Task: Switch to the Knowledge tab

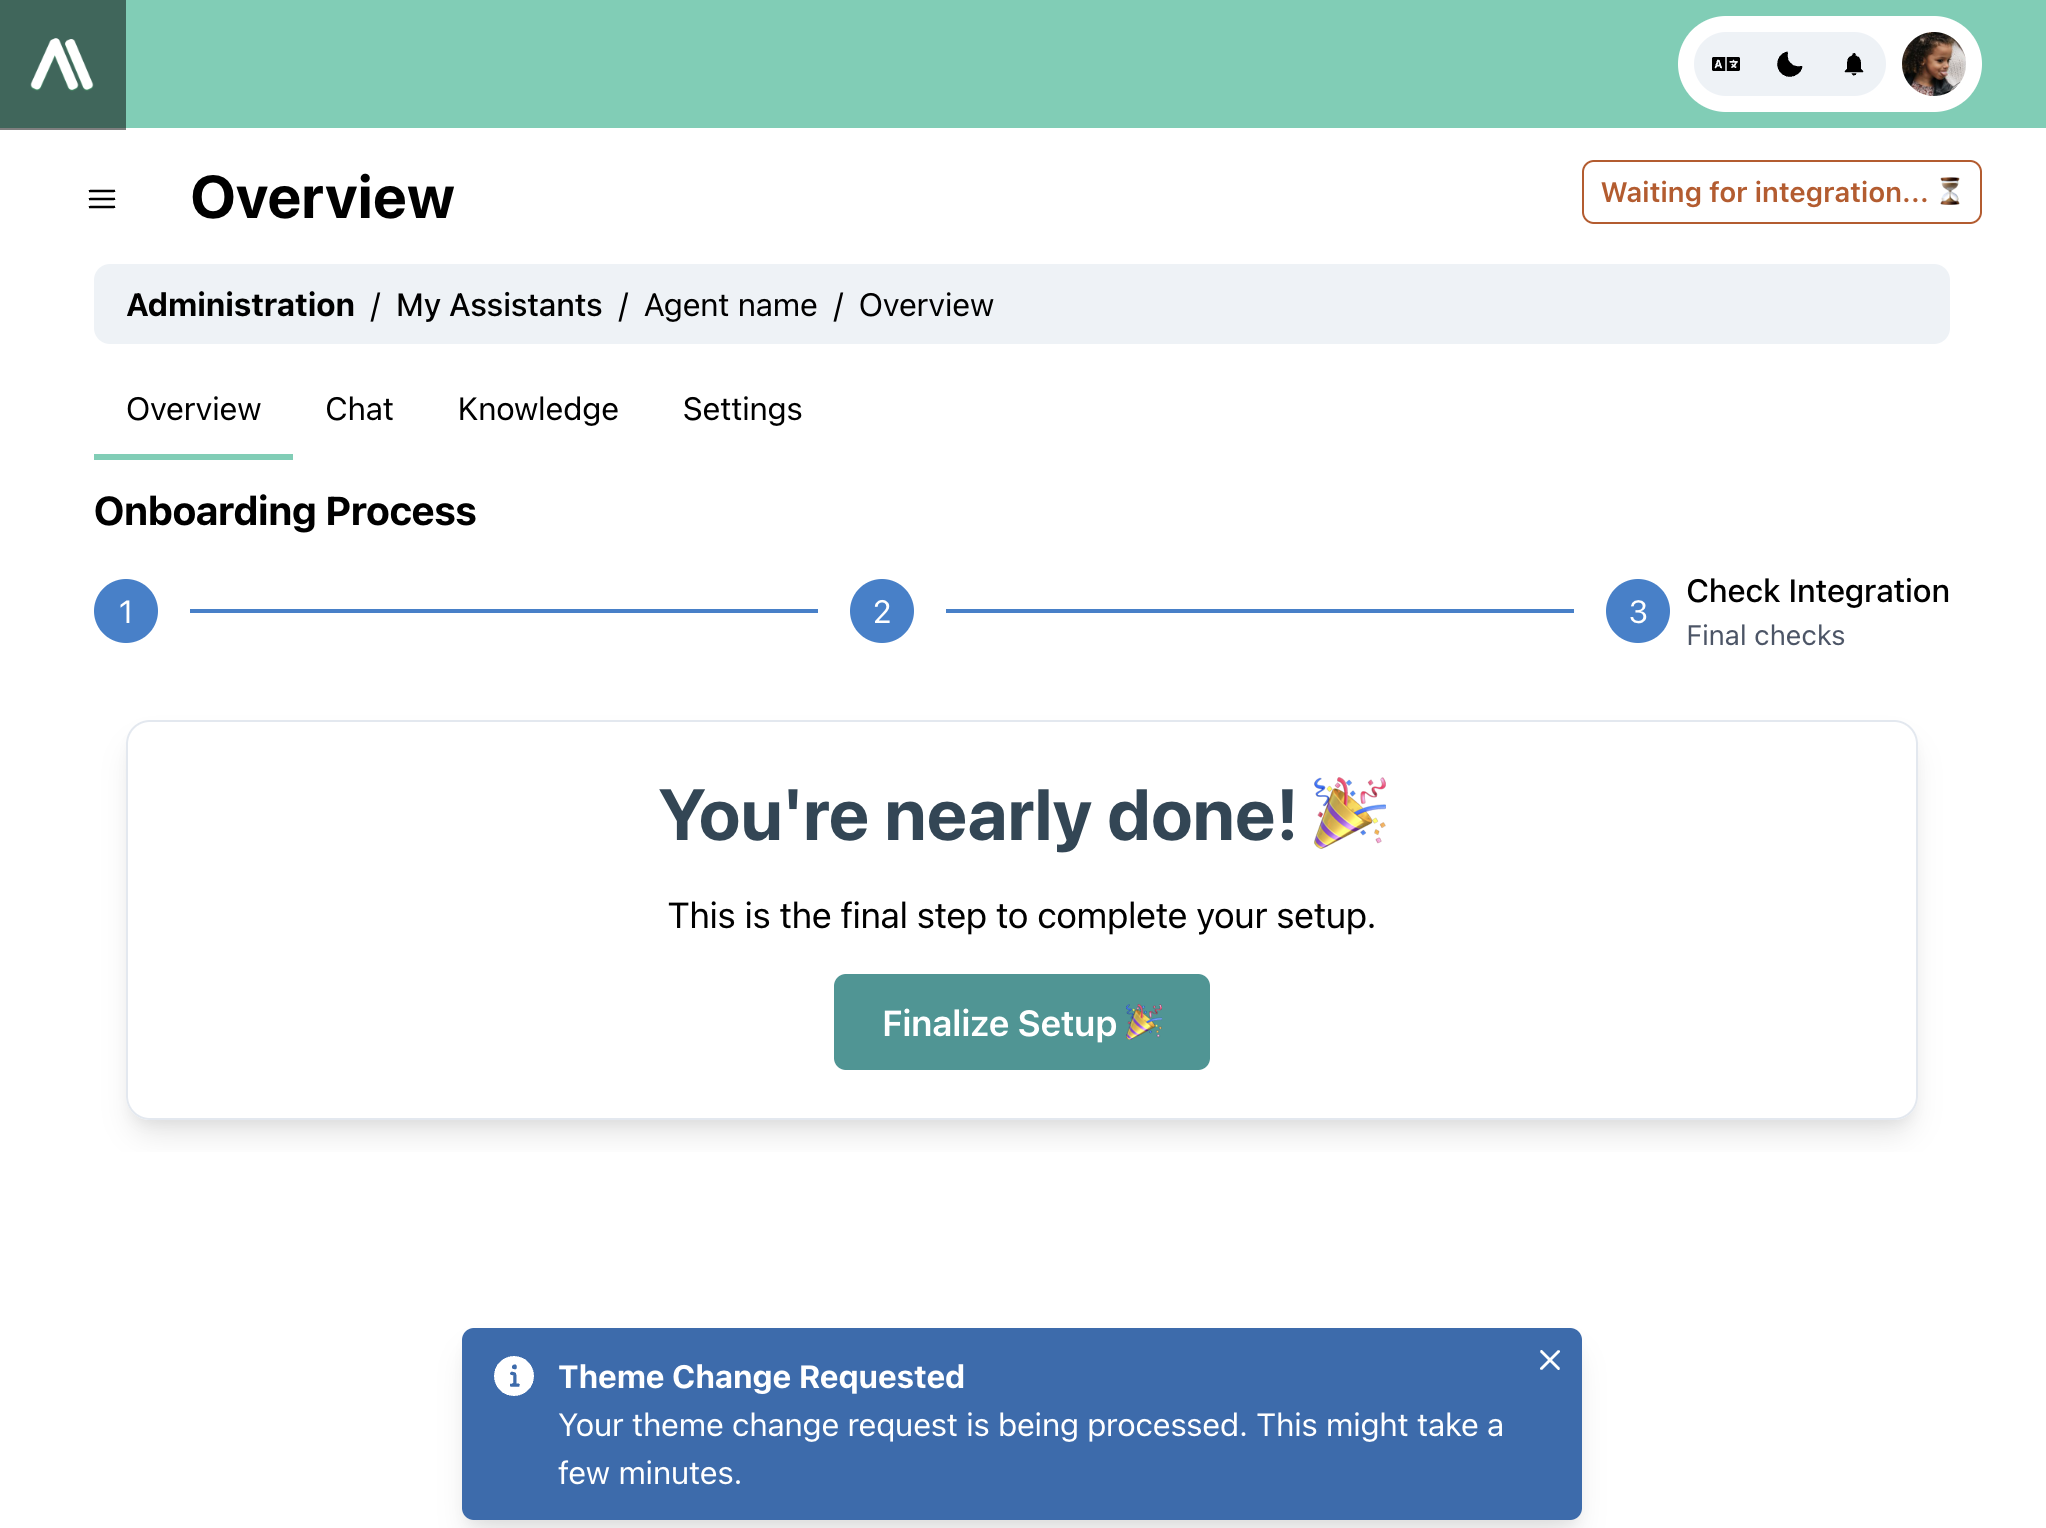Action: pos(538,408)
